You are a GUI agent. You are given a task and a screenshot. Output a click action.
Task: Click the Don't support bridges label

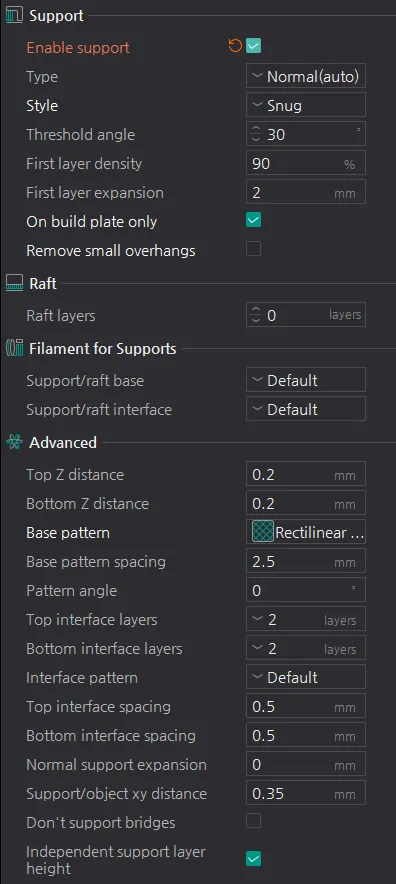(x=100, y=823)
